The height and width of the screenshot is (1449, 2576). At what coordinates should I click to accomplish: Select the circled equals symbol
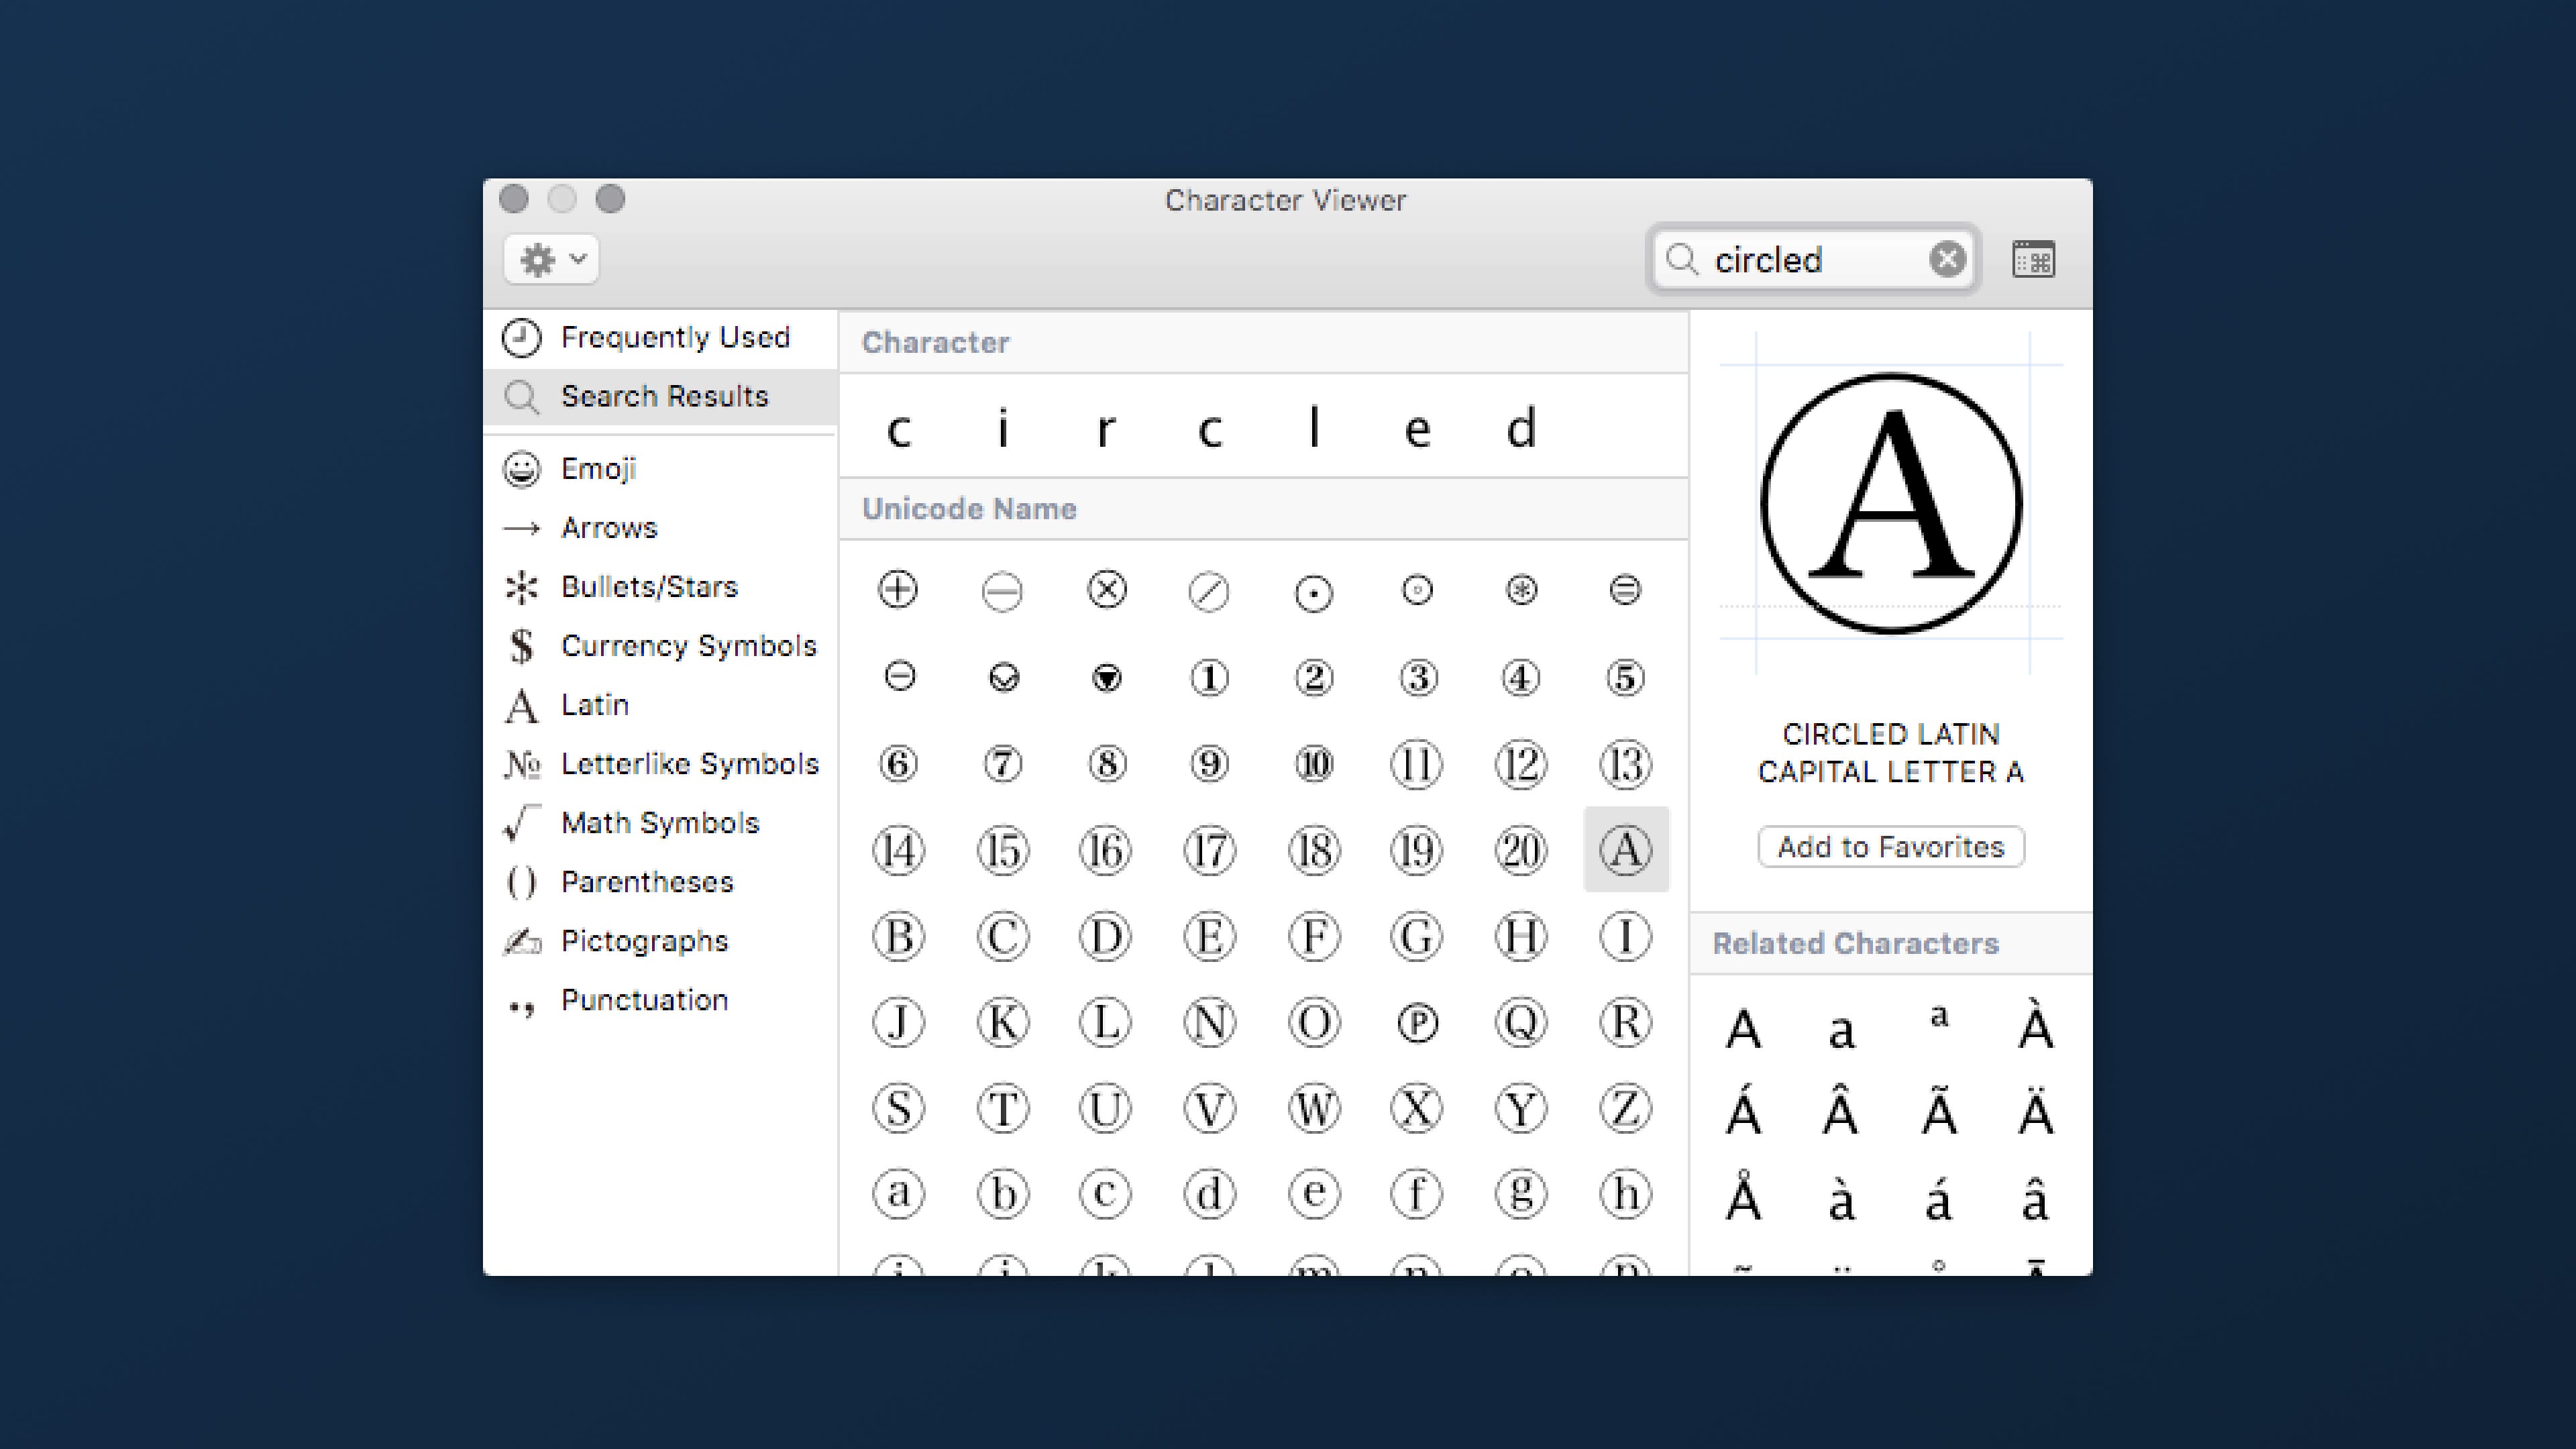click(x=1625, y=590)
